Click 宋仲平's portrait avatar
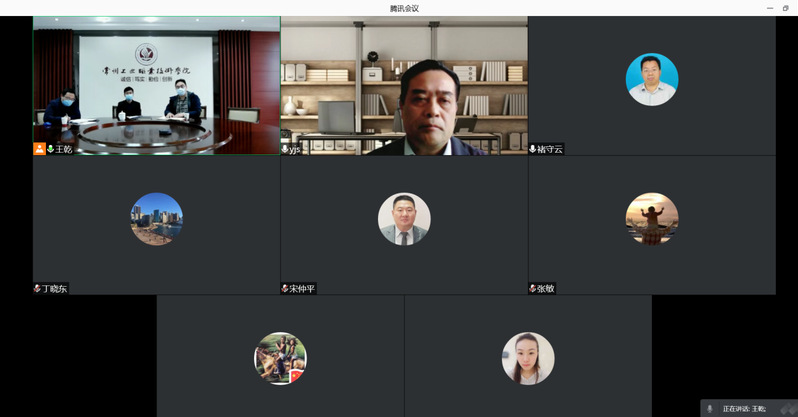Screen dimensions: 798x417 click(404, 219)
